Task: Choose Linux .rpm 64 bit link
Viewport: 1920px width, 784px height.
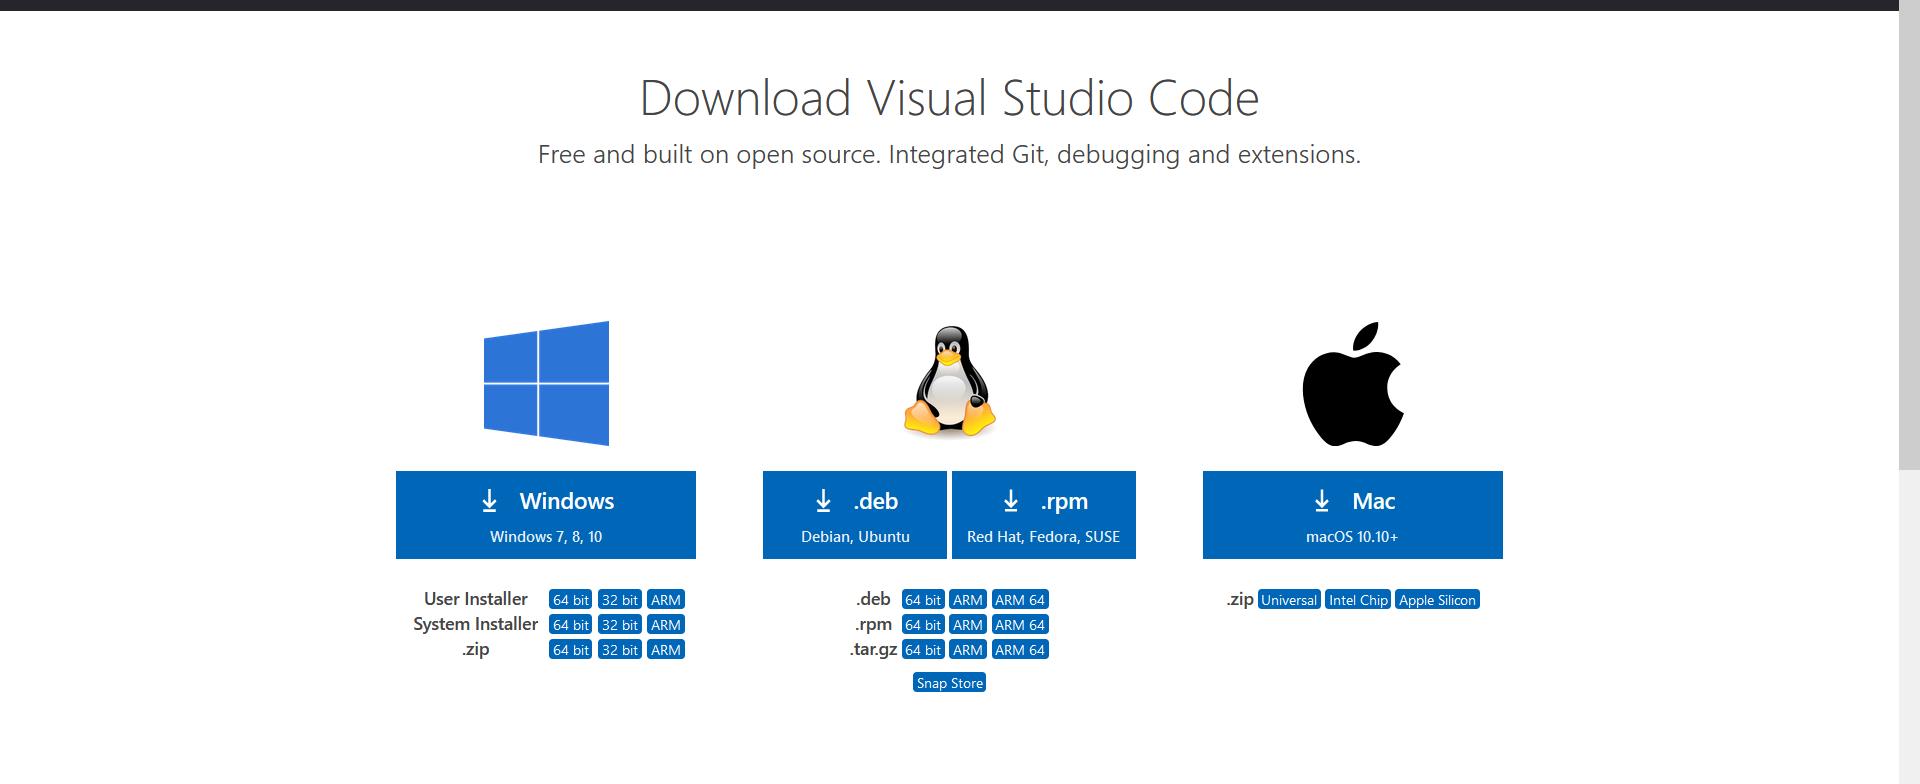Action: click(923, 625)
